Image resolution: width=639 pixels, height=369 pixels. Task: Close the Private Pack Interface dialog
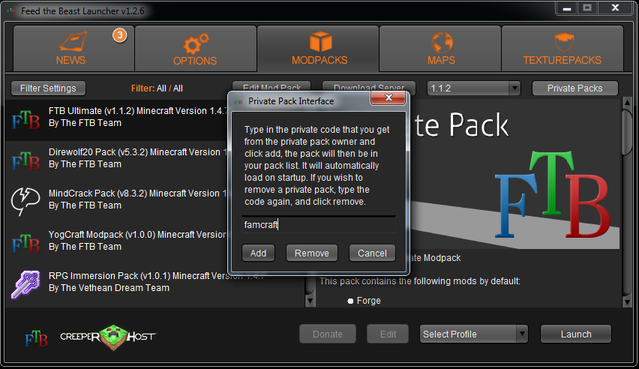click(x=388, y=98)
